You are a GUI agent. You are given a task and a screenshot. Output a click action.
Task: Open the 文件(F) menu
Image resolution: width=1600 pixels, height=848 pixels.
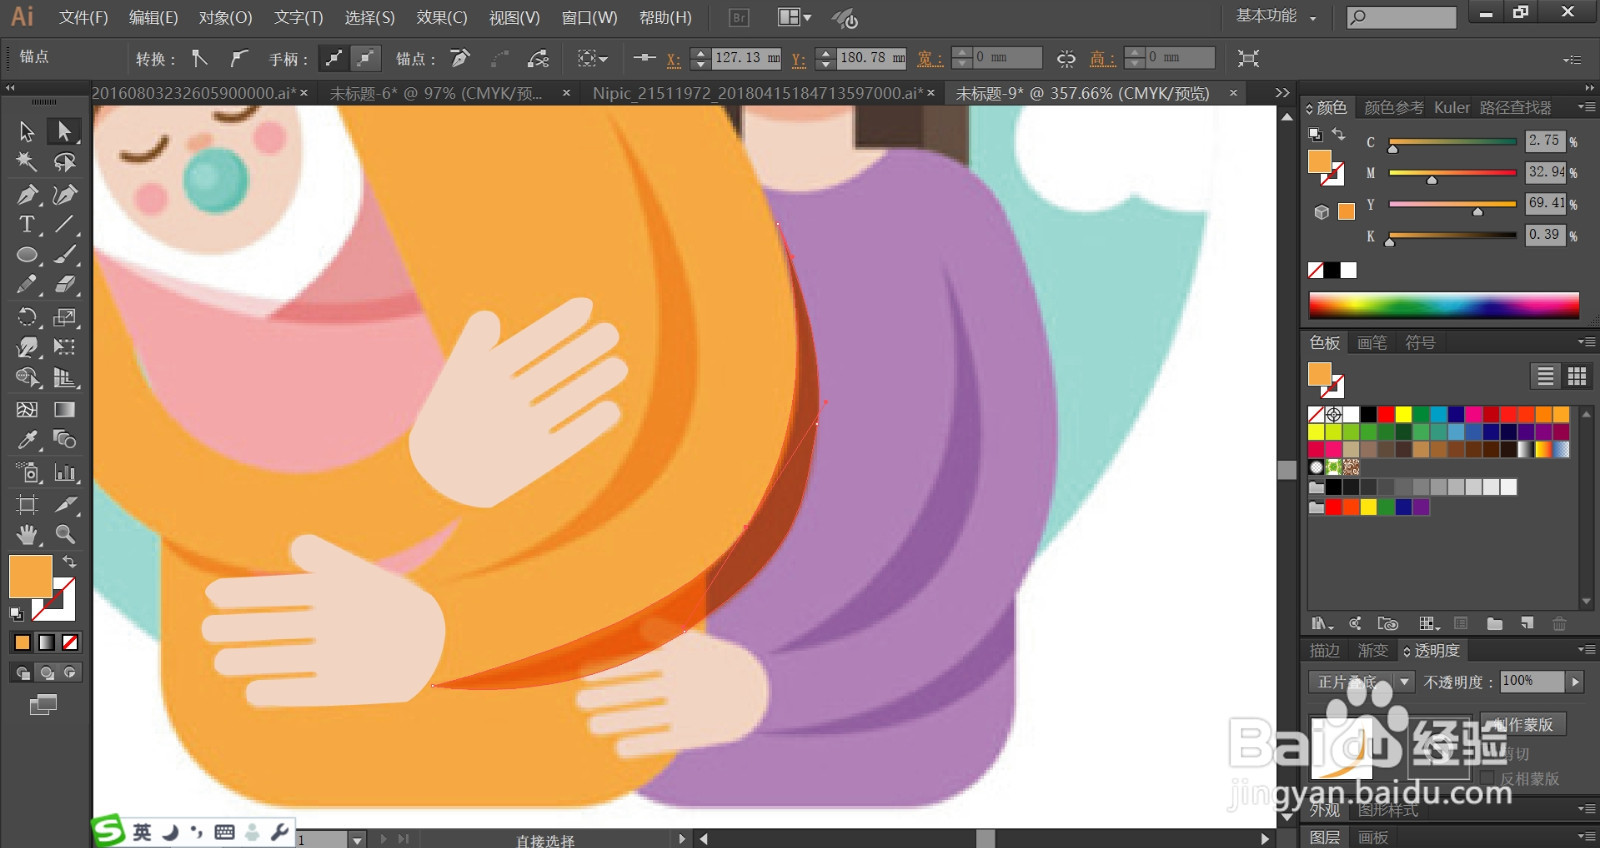[83, 17]
